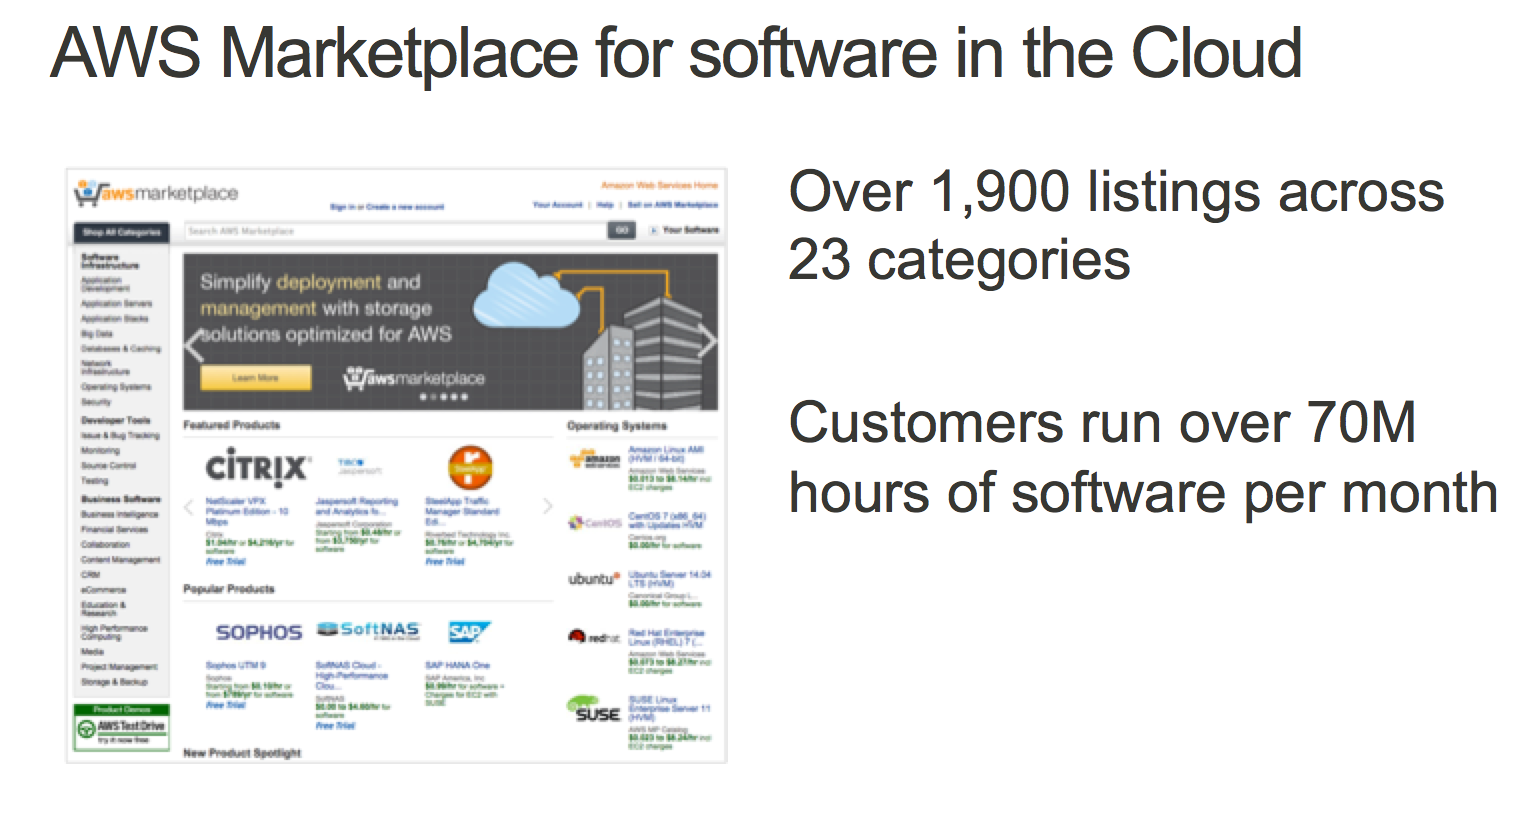
Task: Click the Amazon Web Services OS logo
Action: [595, 460]
